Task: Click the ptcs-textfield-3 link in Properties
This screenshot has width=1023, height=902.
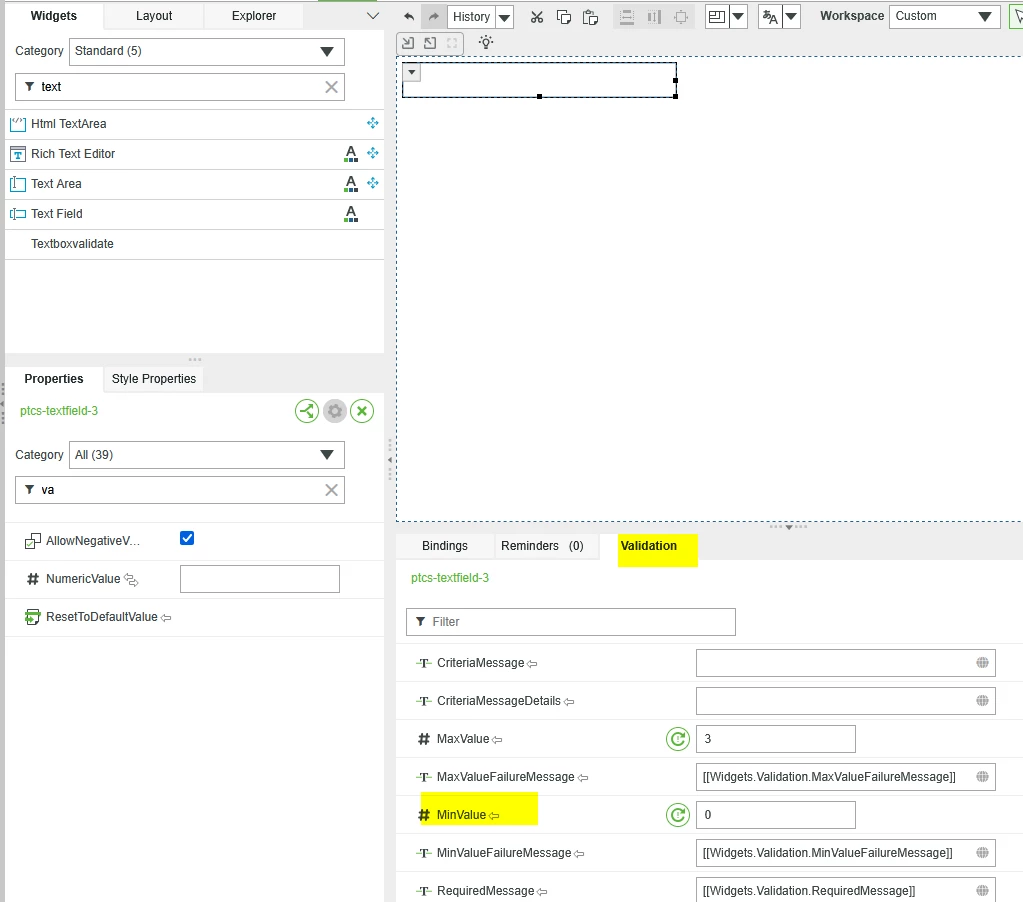Action: pos(59,411)
